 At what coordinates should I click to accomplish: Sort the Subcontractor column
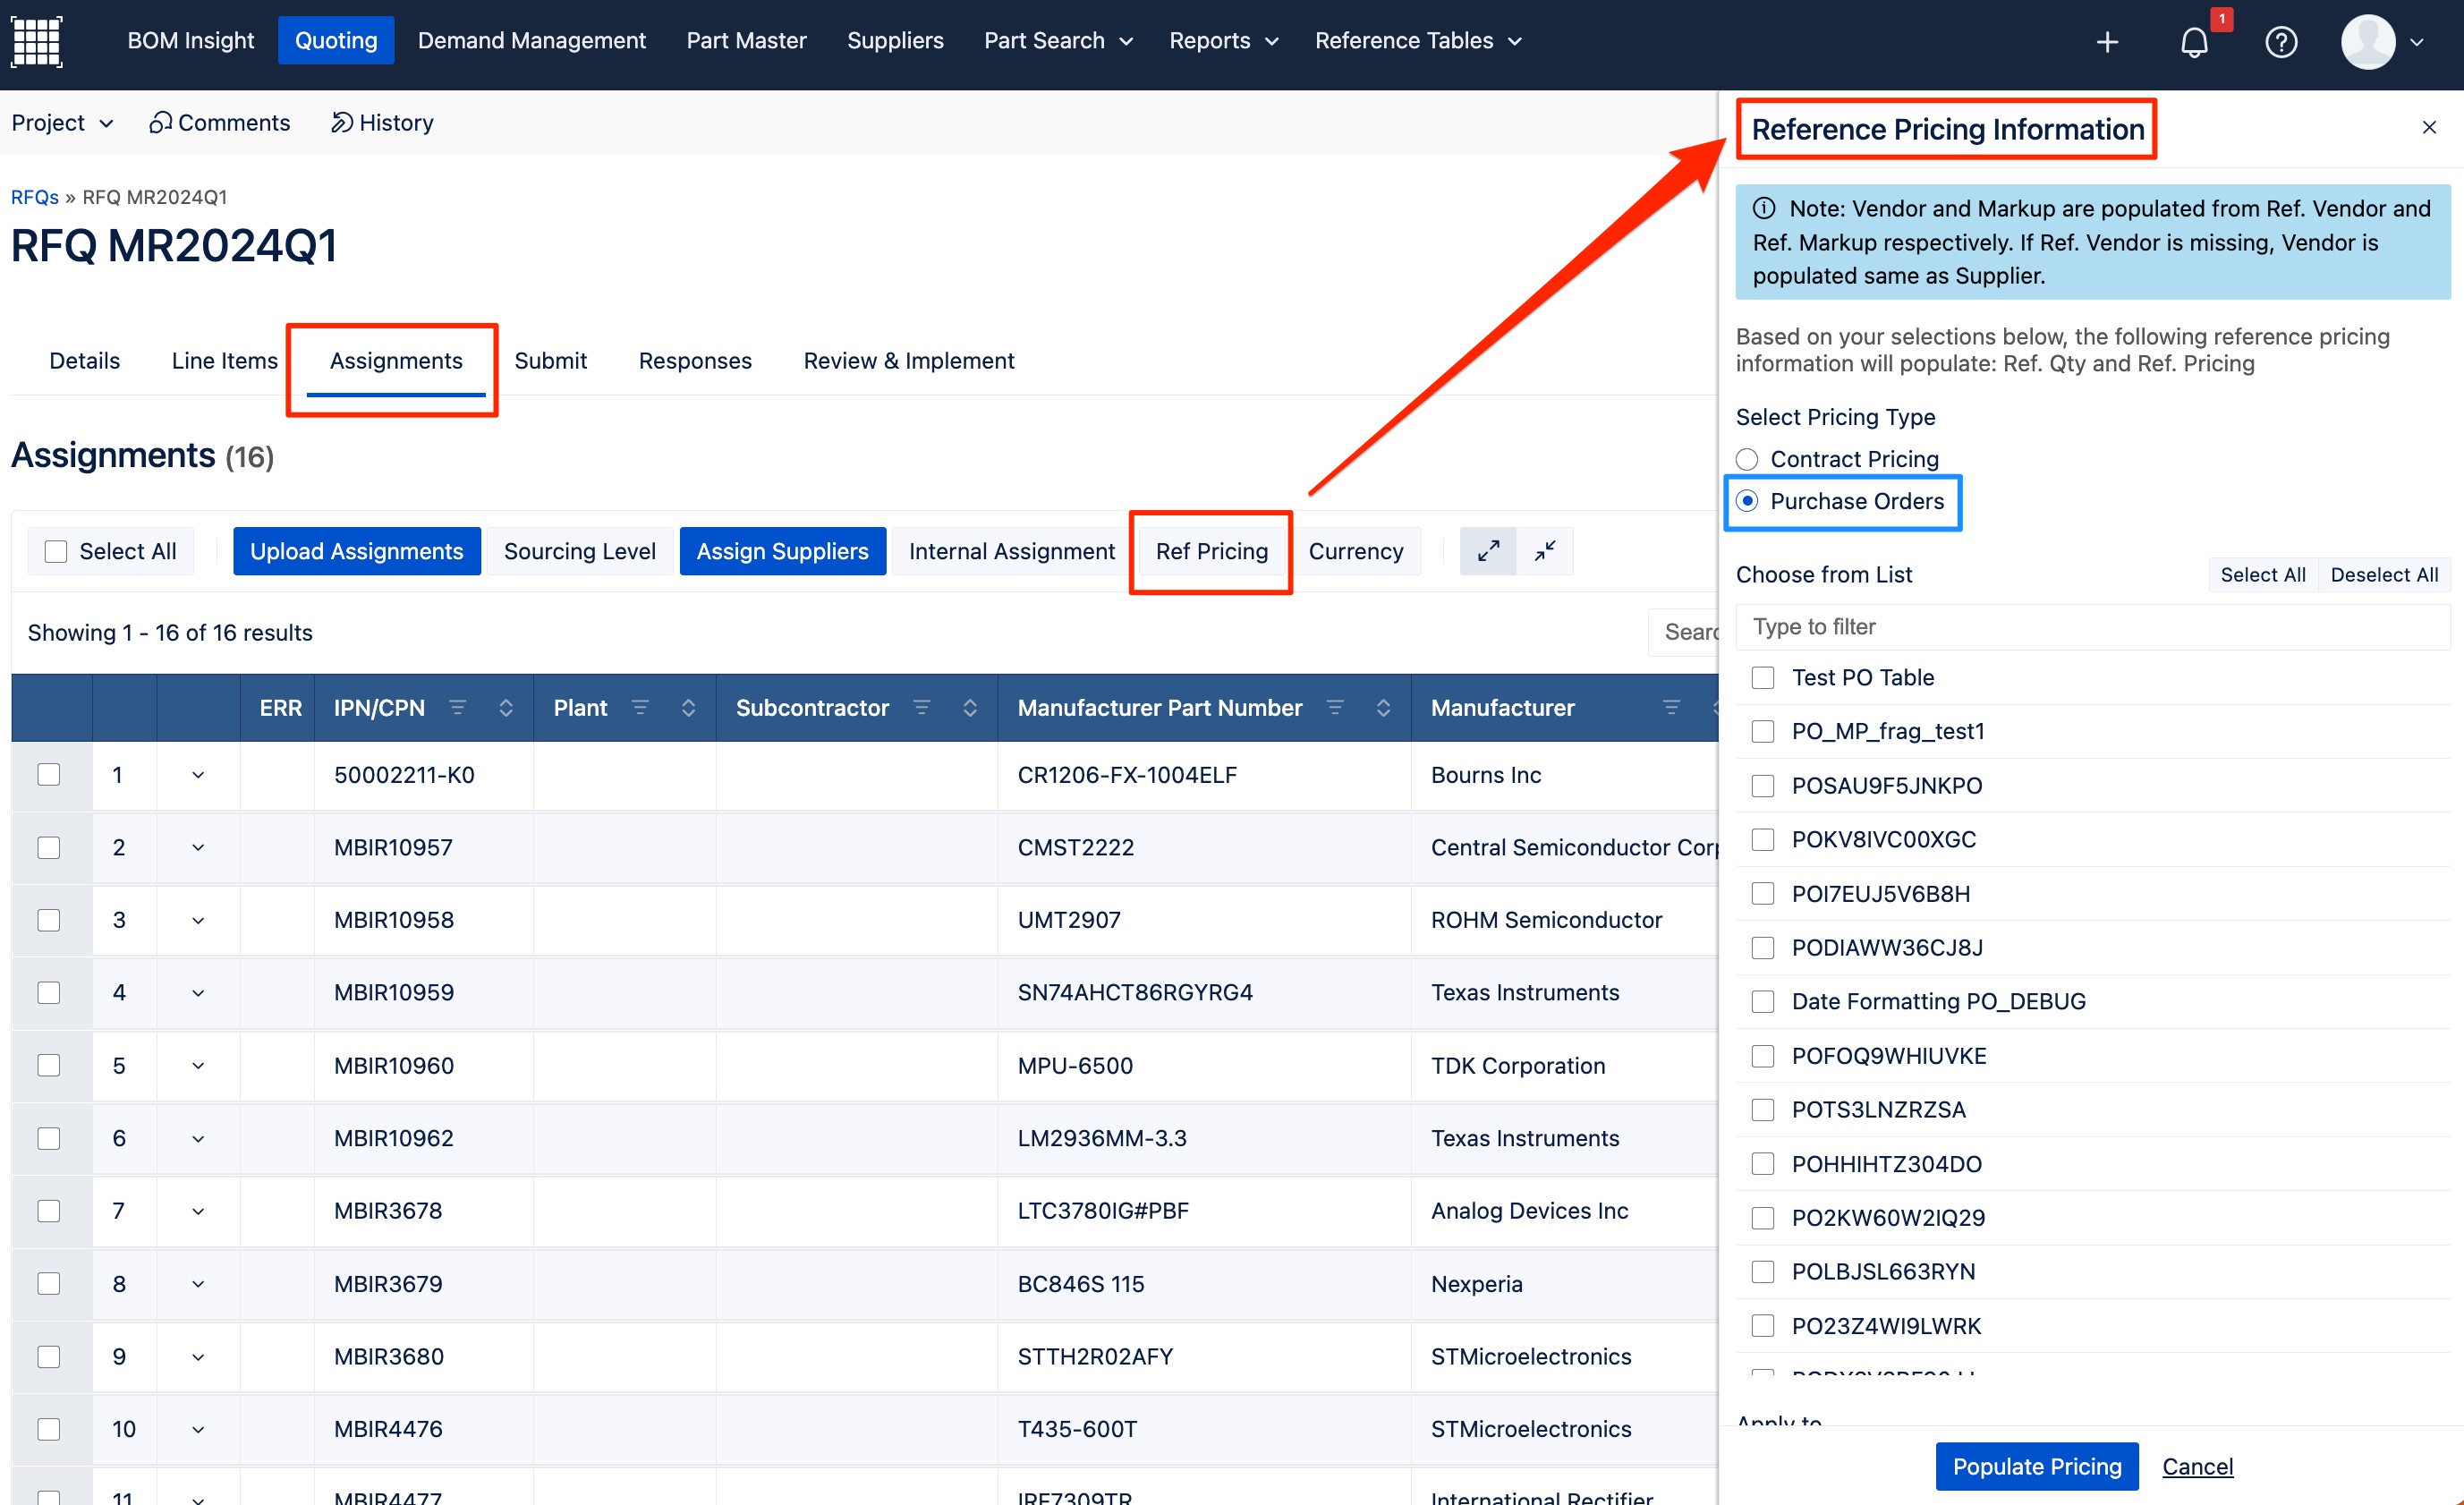click(x=970, y=707)
